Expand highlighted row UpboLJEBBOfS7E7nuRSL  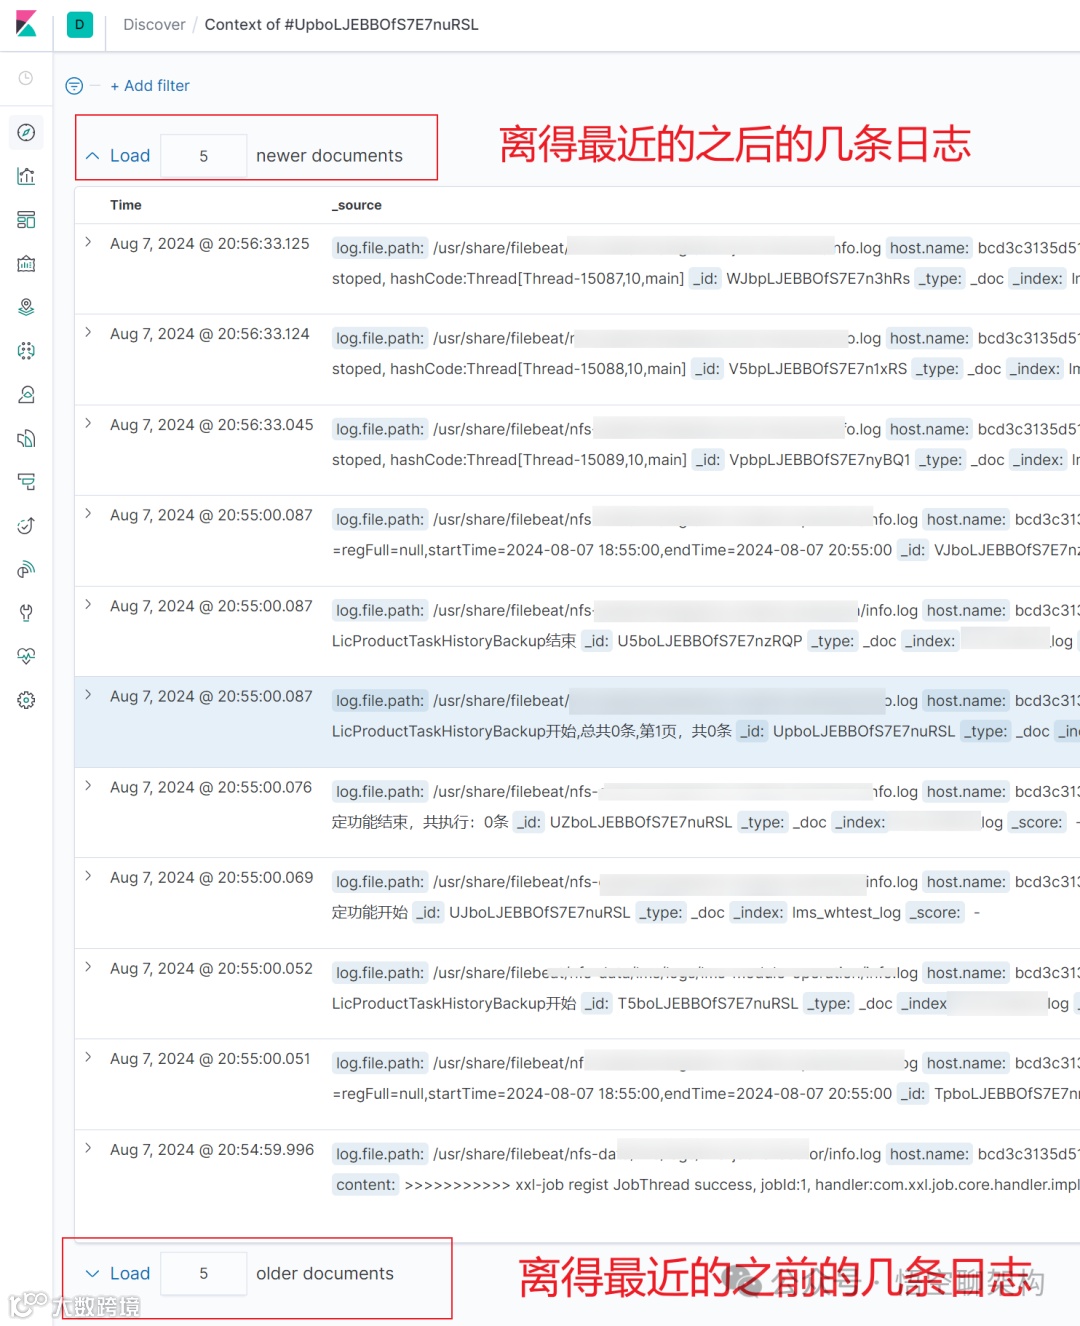click(x=88, y=694)
